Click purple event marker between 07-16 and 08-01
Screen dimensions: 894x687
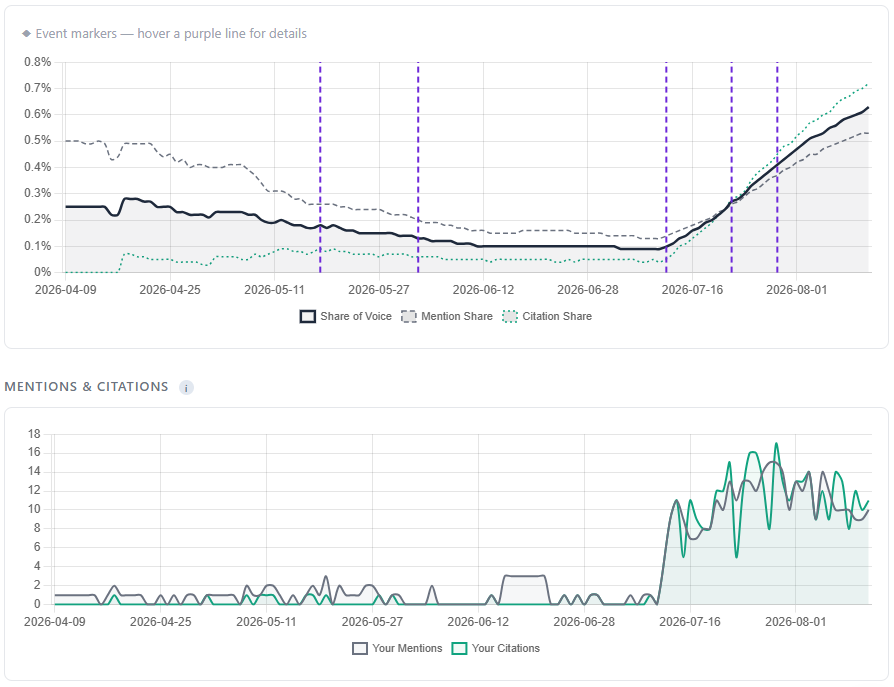(732, 167)
